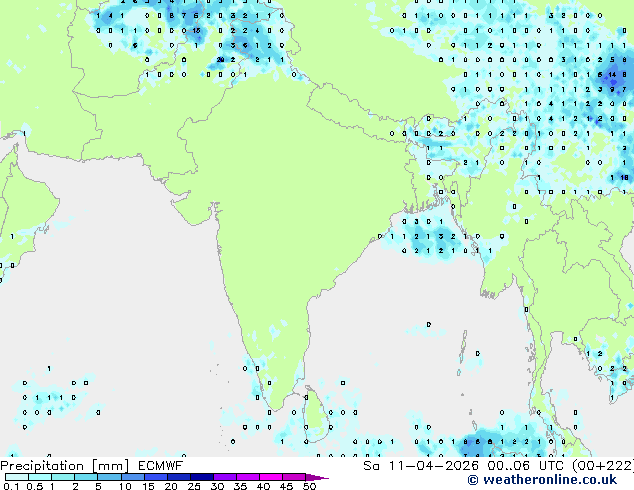Click the '(00+222)' forecast offset text
Image resolution: width=634 pixels, height=490 pixels.
click(x=603, y=466)
